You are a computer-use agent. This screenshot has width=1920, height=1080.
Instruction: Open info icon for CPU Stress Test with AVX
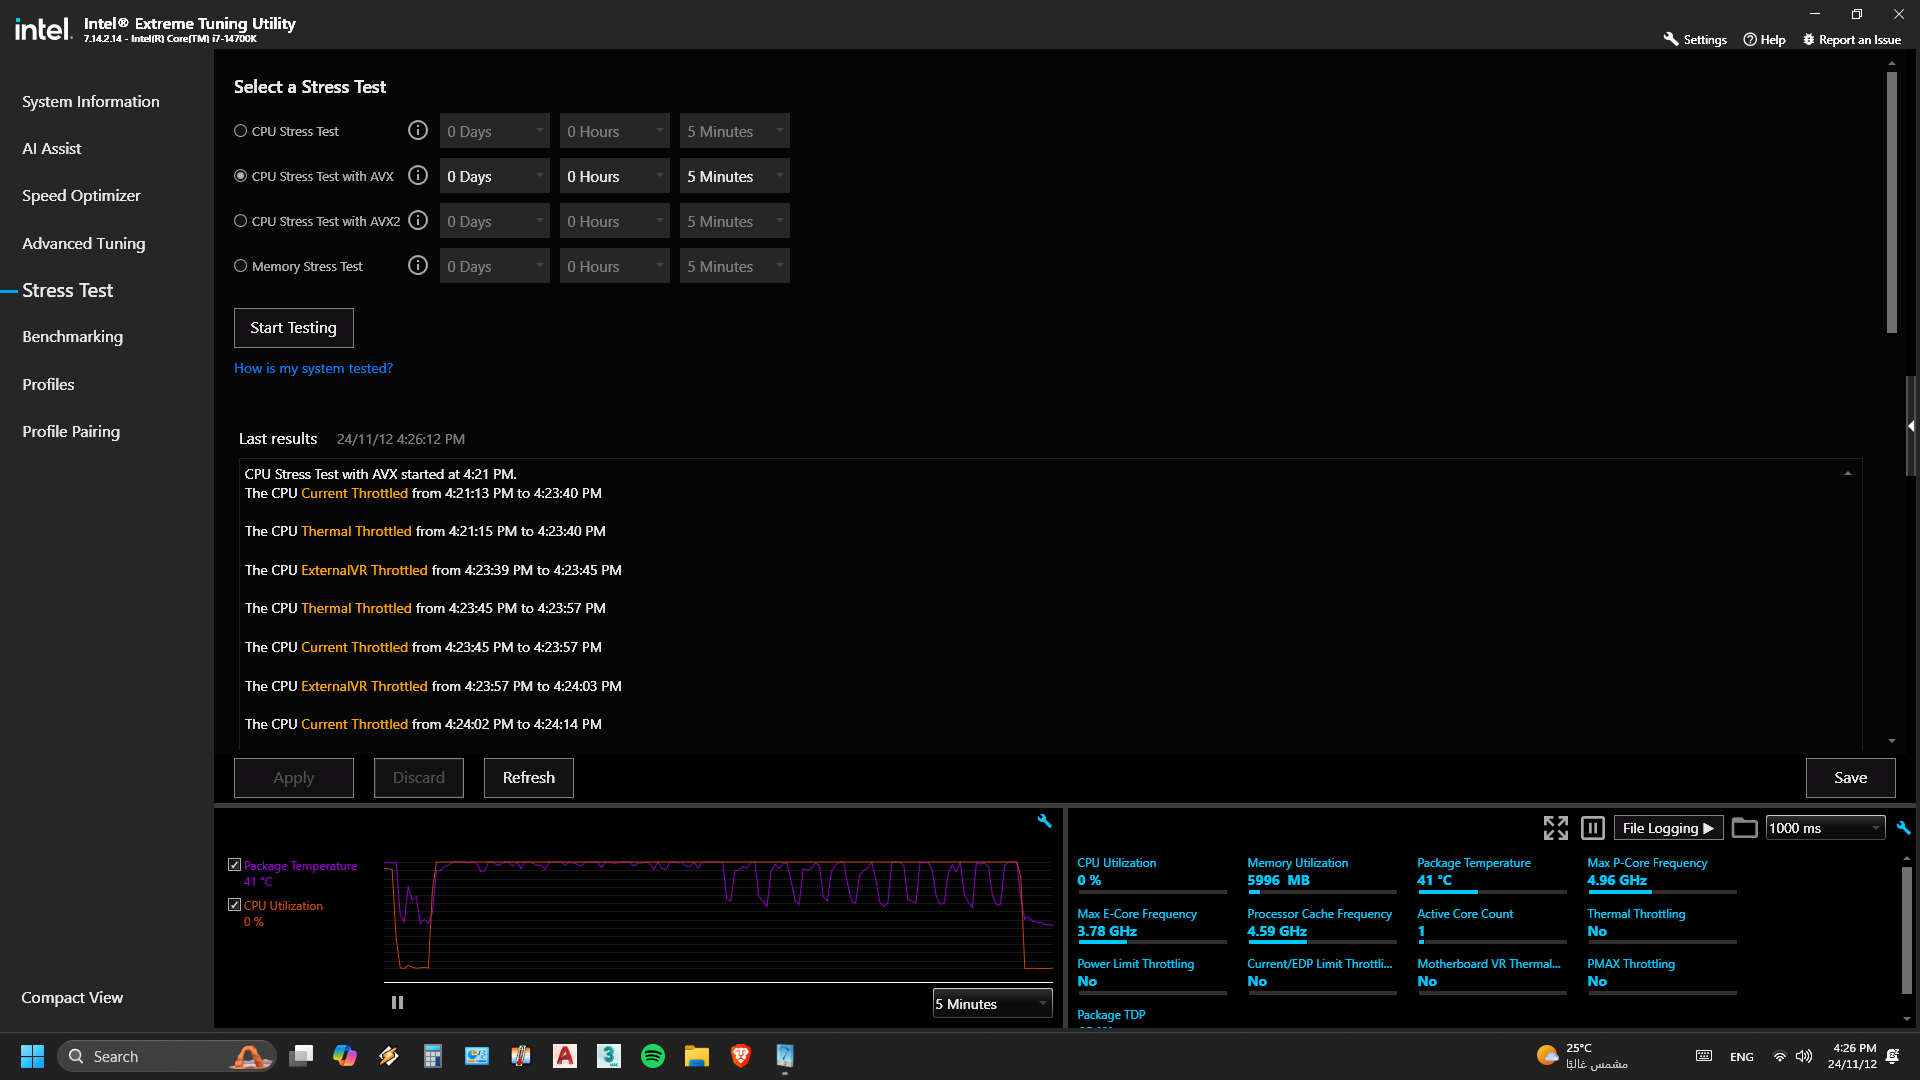click(x=418, y=176)
